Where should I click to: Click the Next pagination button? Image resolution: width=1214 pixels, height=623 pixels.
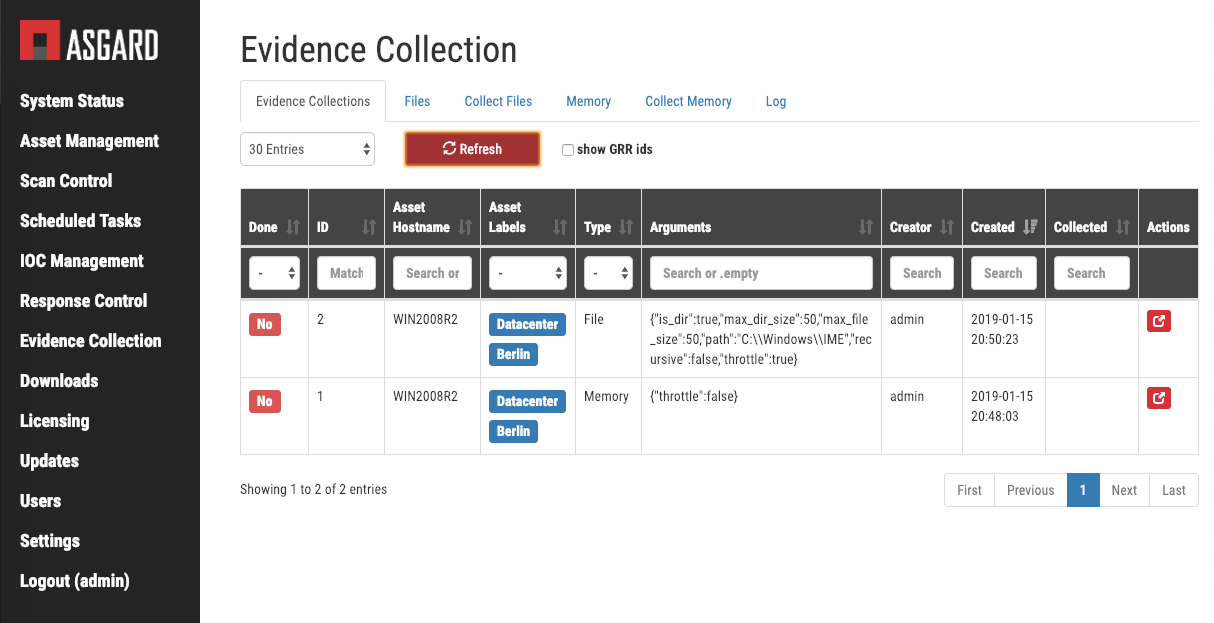[1124, 490]
